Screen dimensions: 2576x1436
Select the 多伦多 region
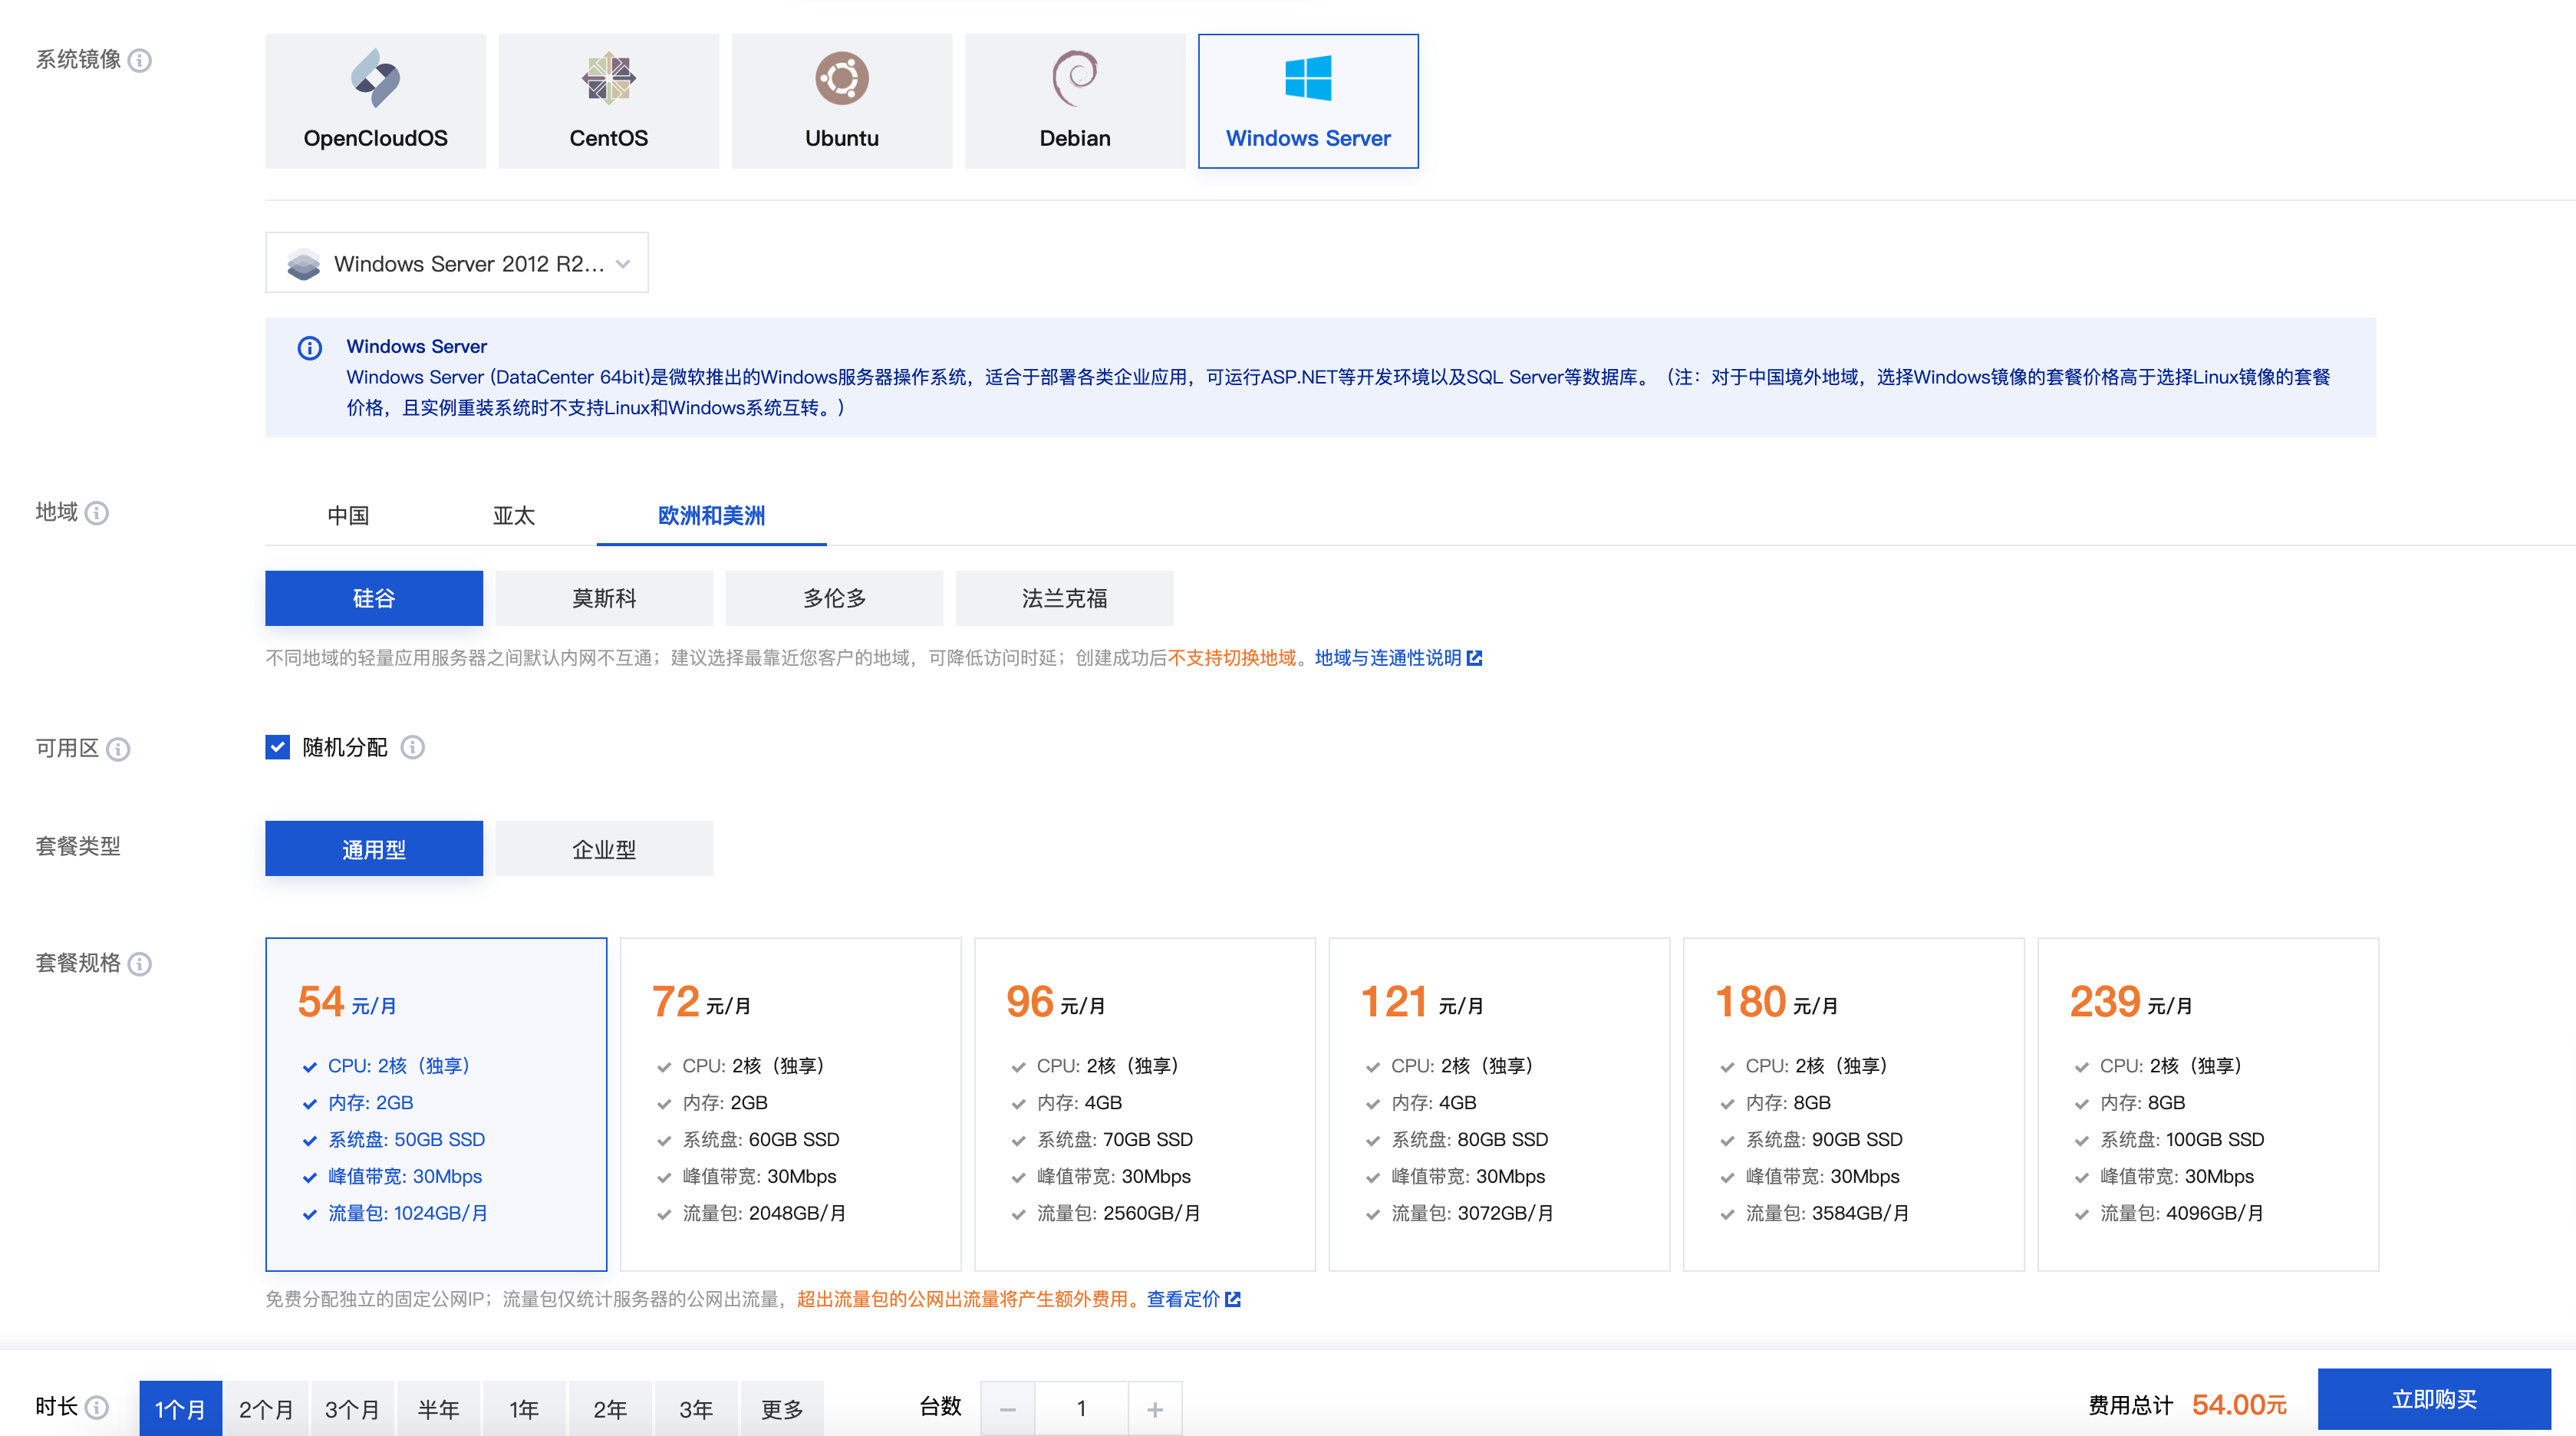click(834, 598)
